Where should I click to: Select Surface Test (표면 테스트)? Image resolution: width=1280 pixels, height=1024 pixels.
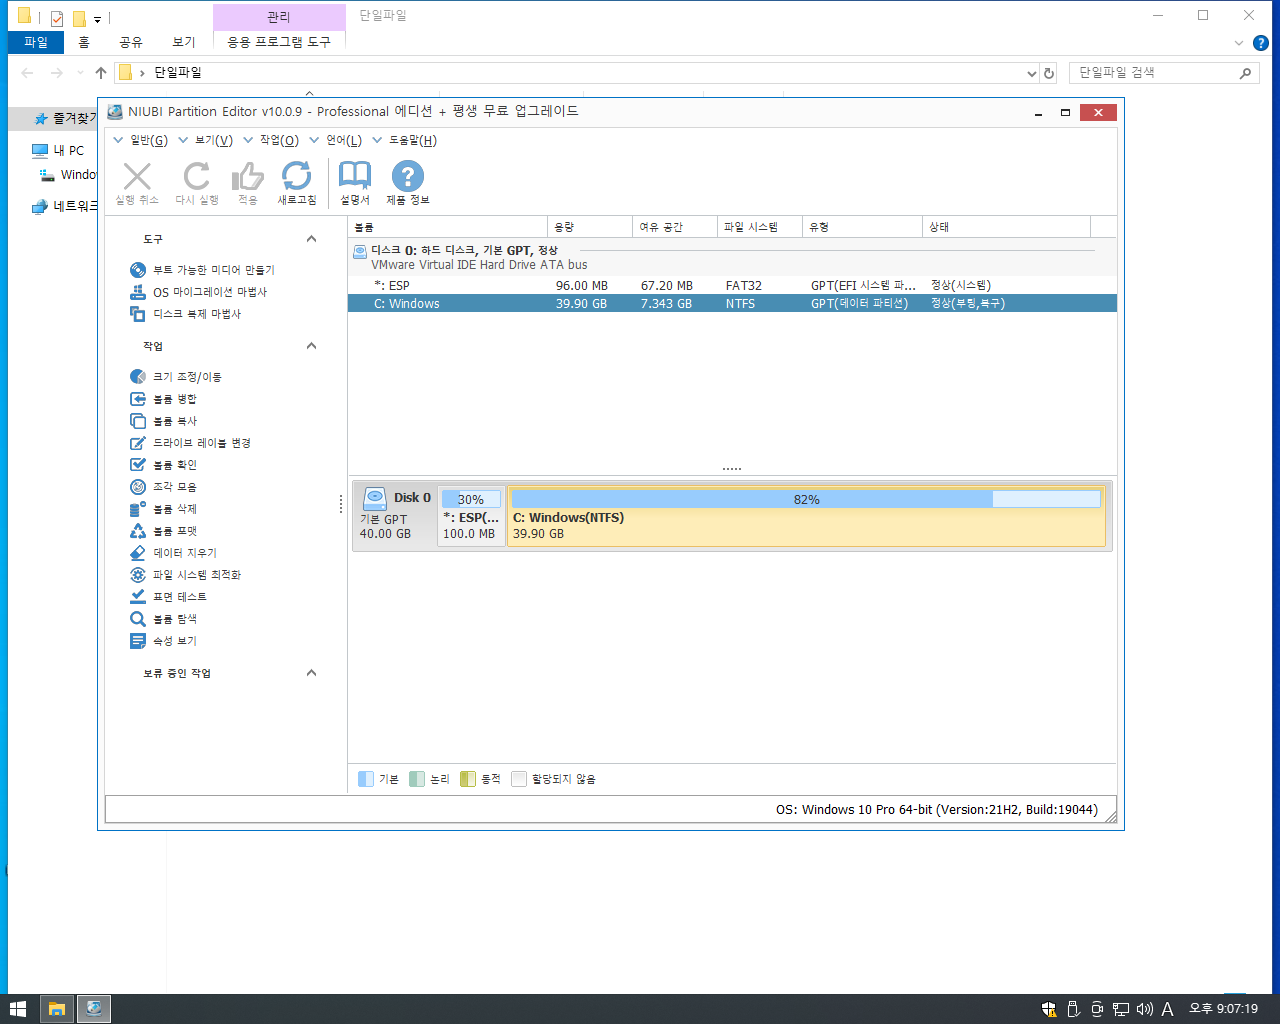169,597
